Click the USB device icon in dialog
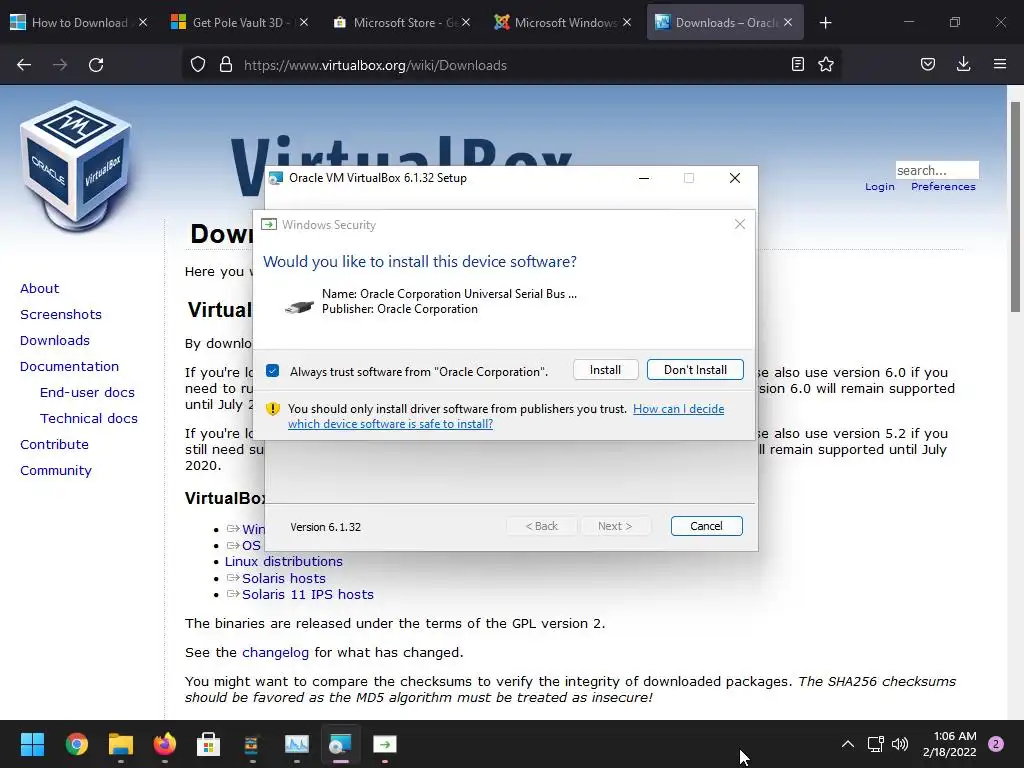The height and width of the screenshot is (768, 1024). coord(299,306)
